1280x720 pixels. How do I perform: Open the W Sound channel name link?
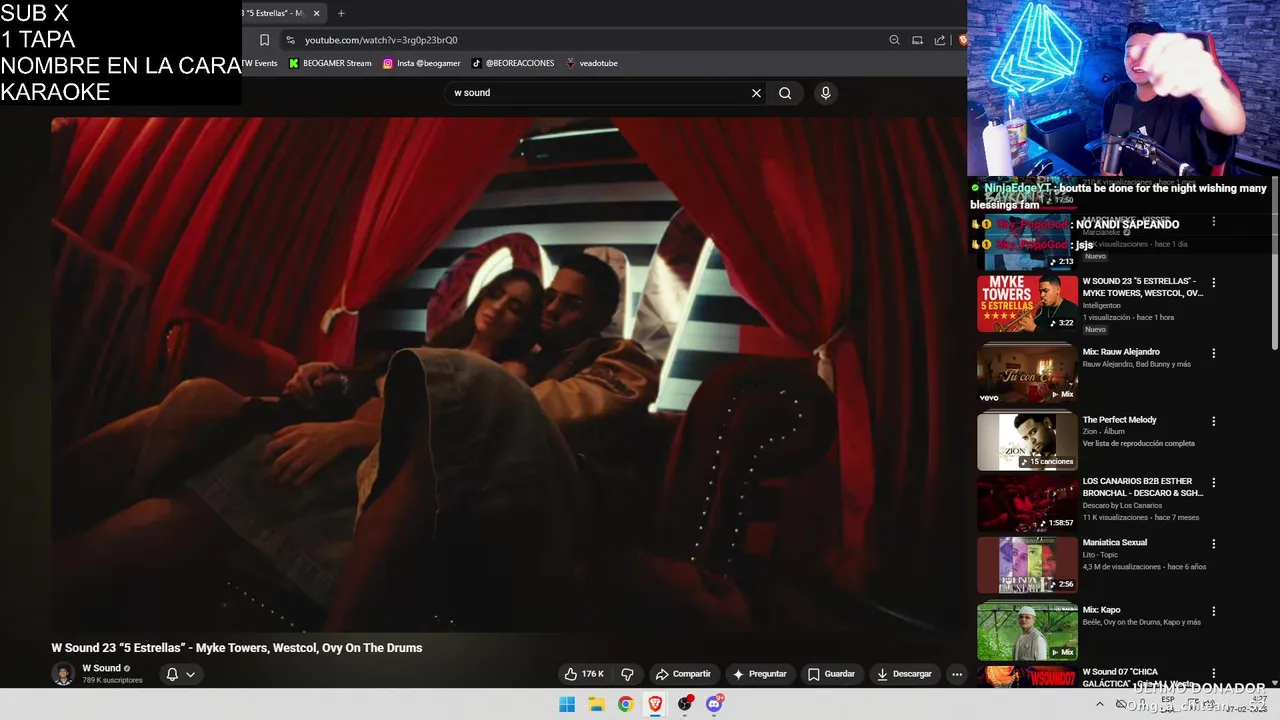[x=101, y=668]
